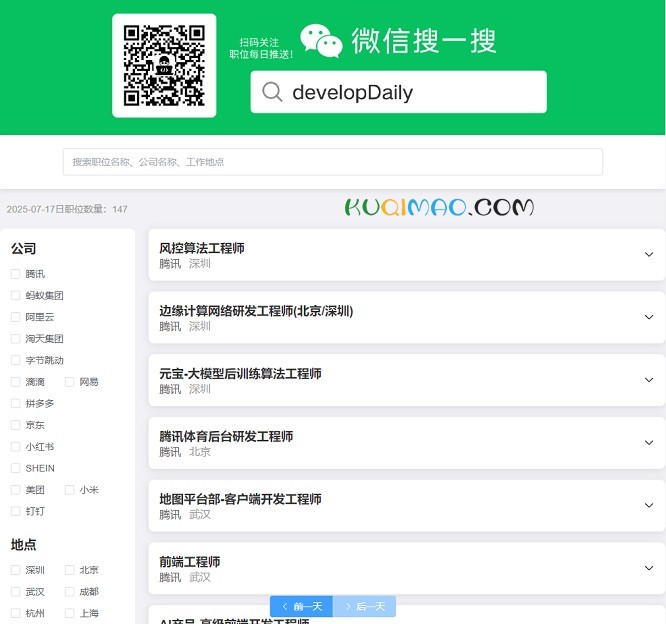
Task: Check the 网易 company checkbox
Action: point(69,382)
